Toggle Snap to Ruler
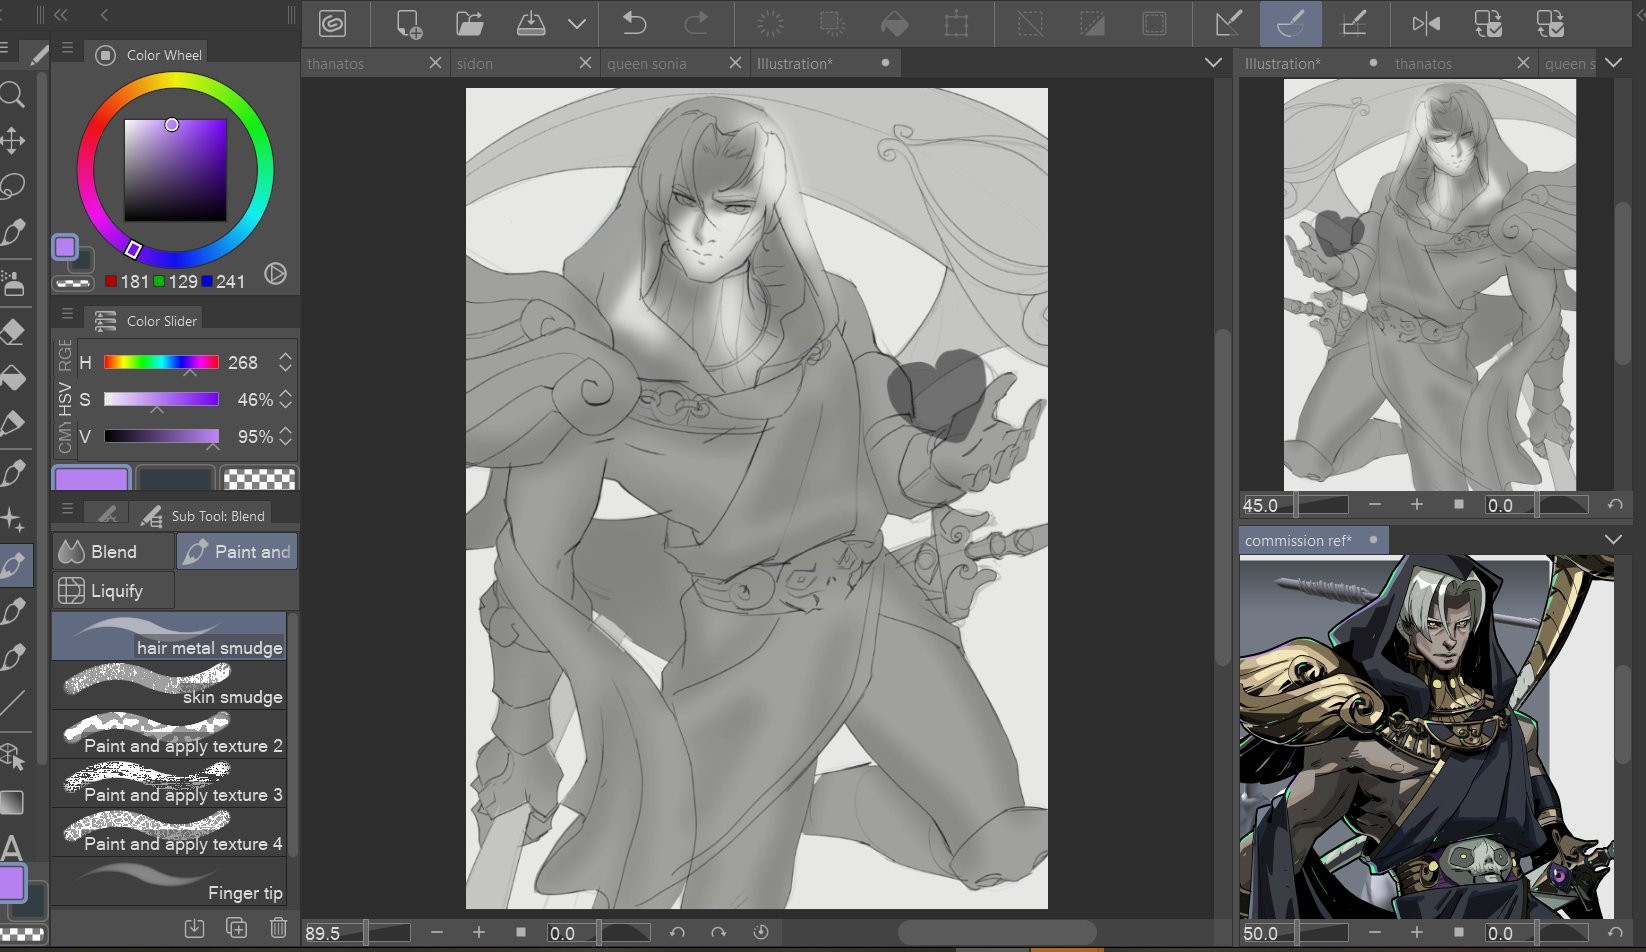1646x952 pixels. (1228, 23)
